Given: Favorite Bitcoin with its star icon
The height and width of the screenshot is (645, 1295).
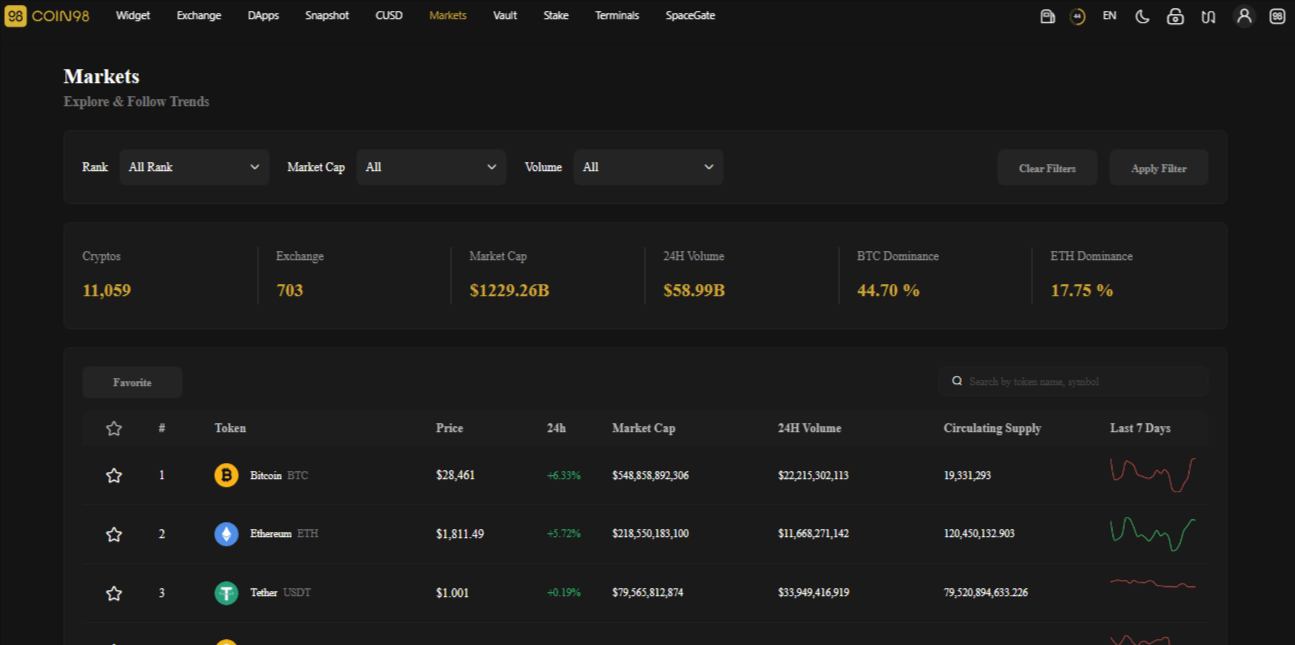Looking at the screenshot, I should pyautogui.click(x=114, y=476).
